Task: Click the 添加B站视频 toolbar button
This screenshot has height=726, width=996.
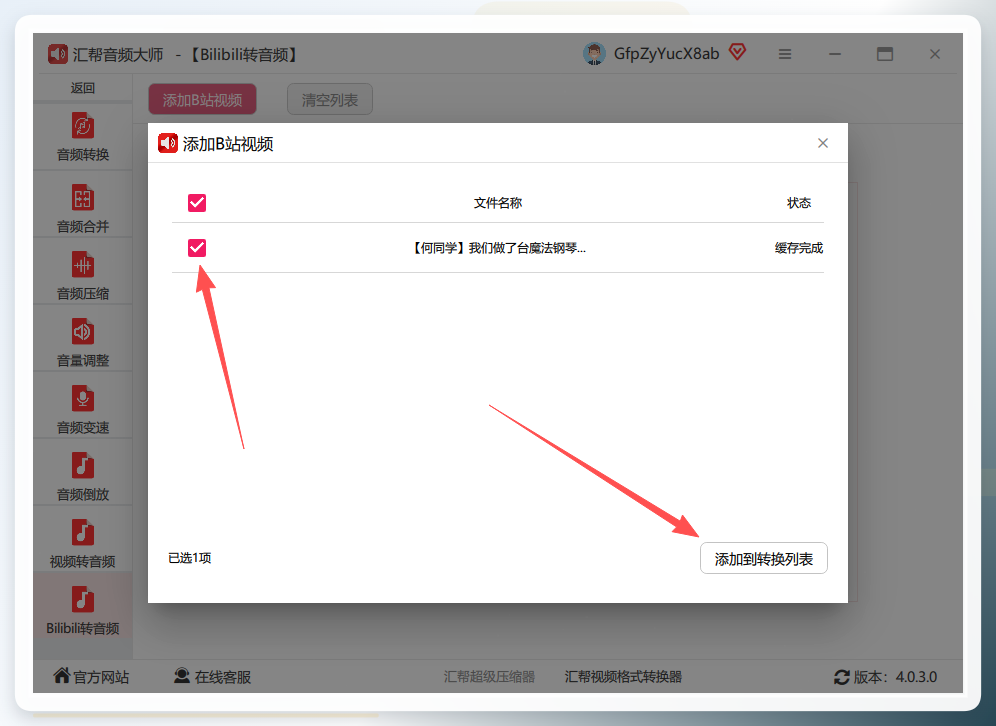Action: point(203,100)
